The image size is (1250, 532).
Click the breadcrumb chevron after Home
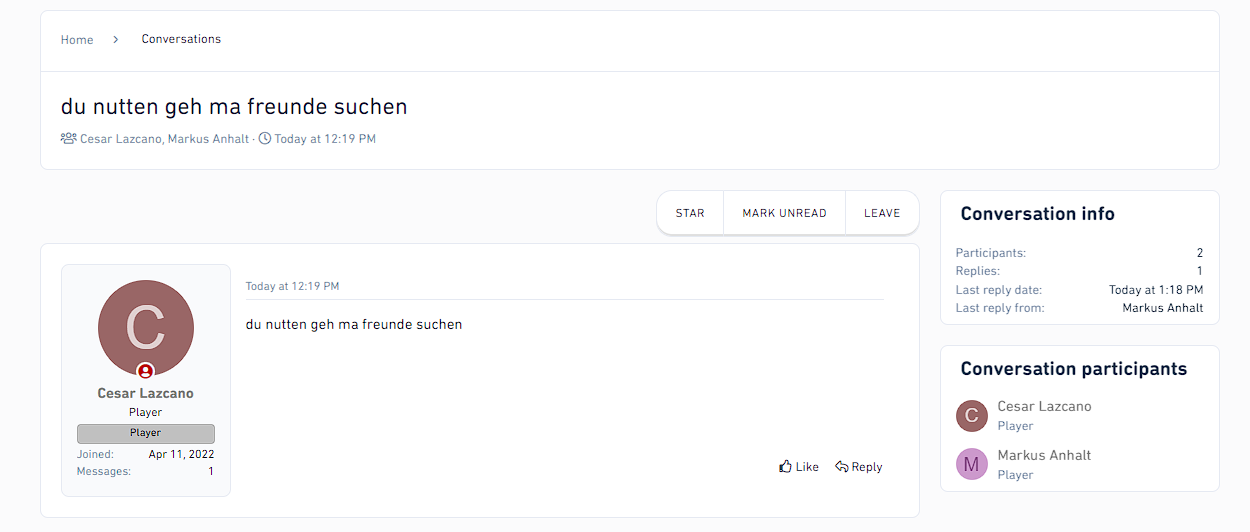[116, 40]
